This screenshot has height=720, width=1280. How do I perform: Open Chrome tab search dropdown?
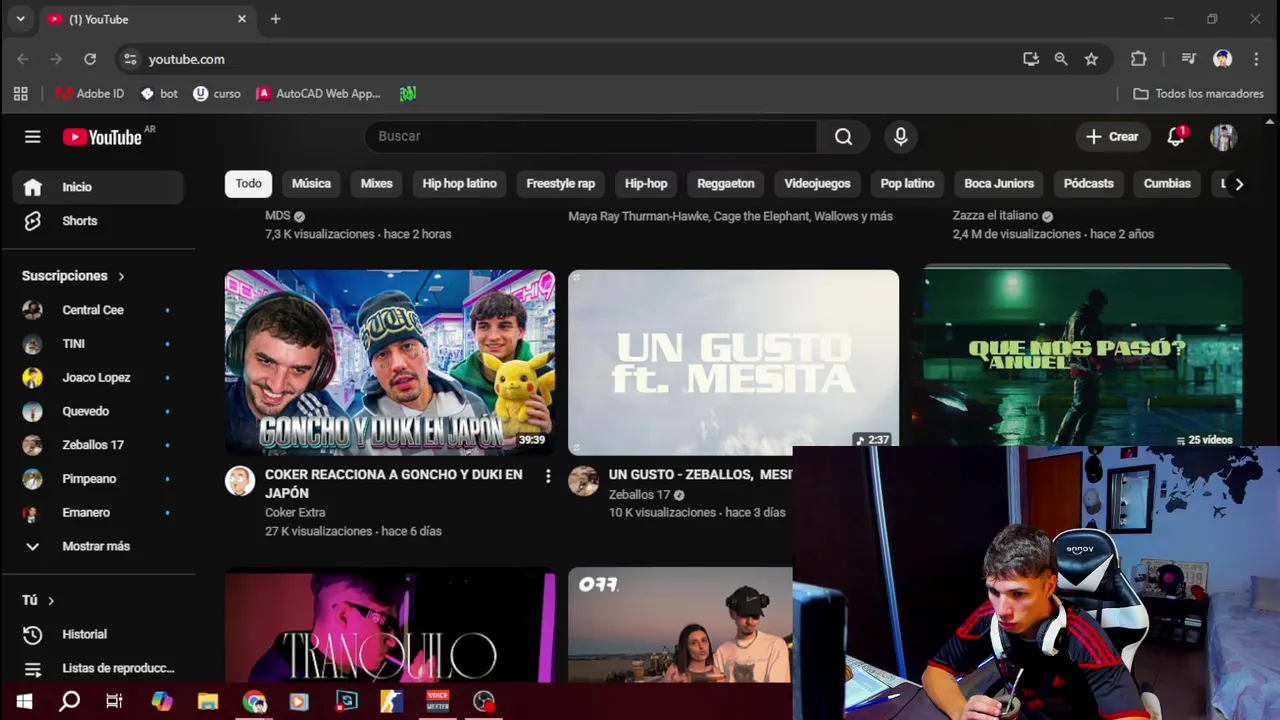point(20,19)
